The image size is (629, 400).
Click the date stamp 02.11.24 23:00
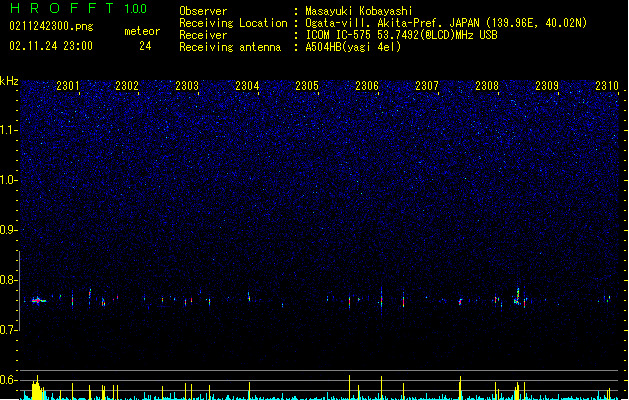click(51, 46)
